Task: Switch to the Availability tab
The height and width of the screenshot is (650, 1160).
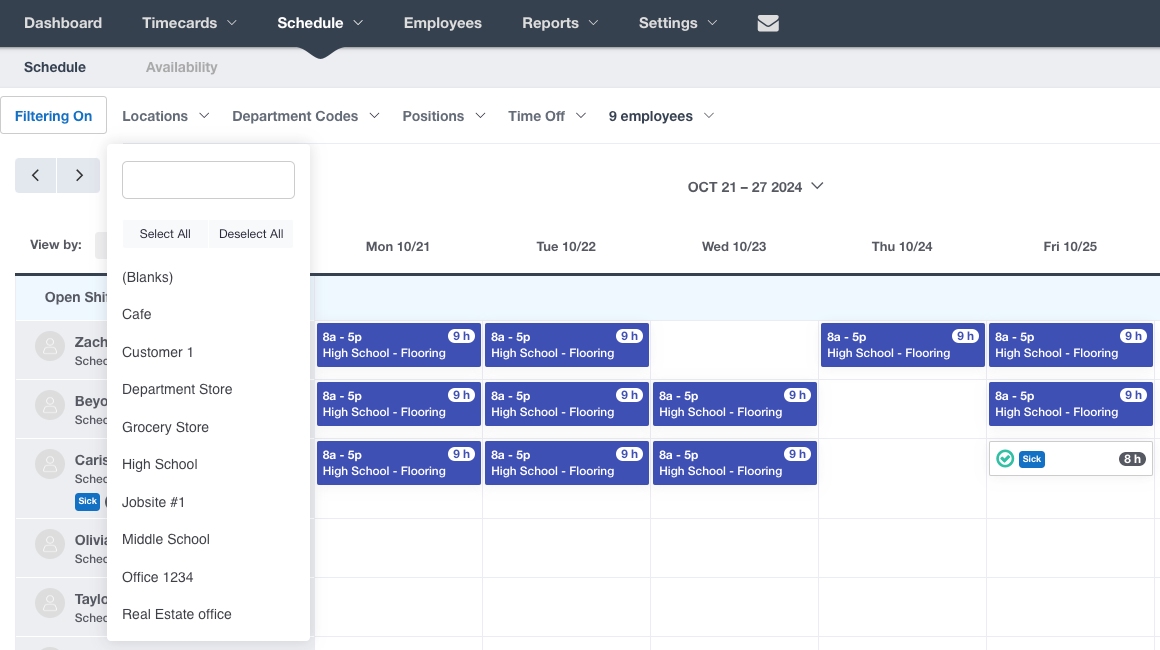Action: click(181, 67)
